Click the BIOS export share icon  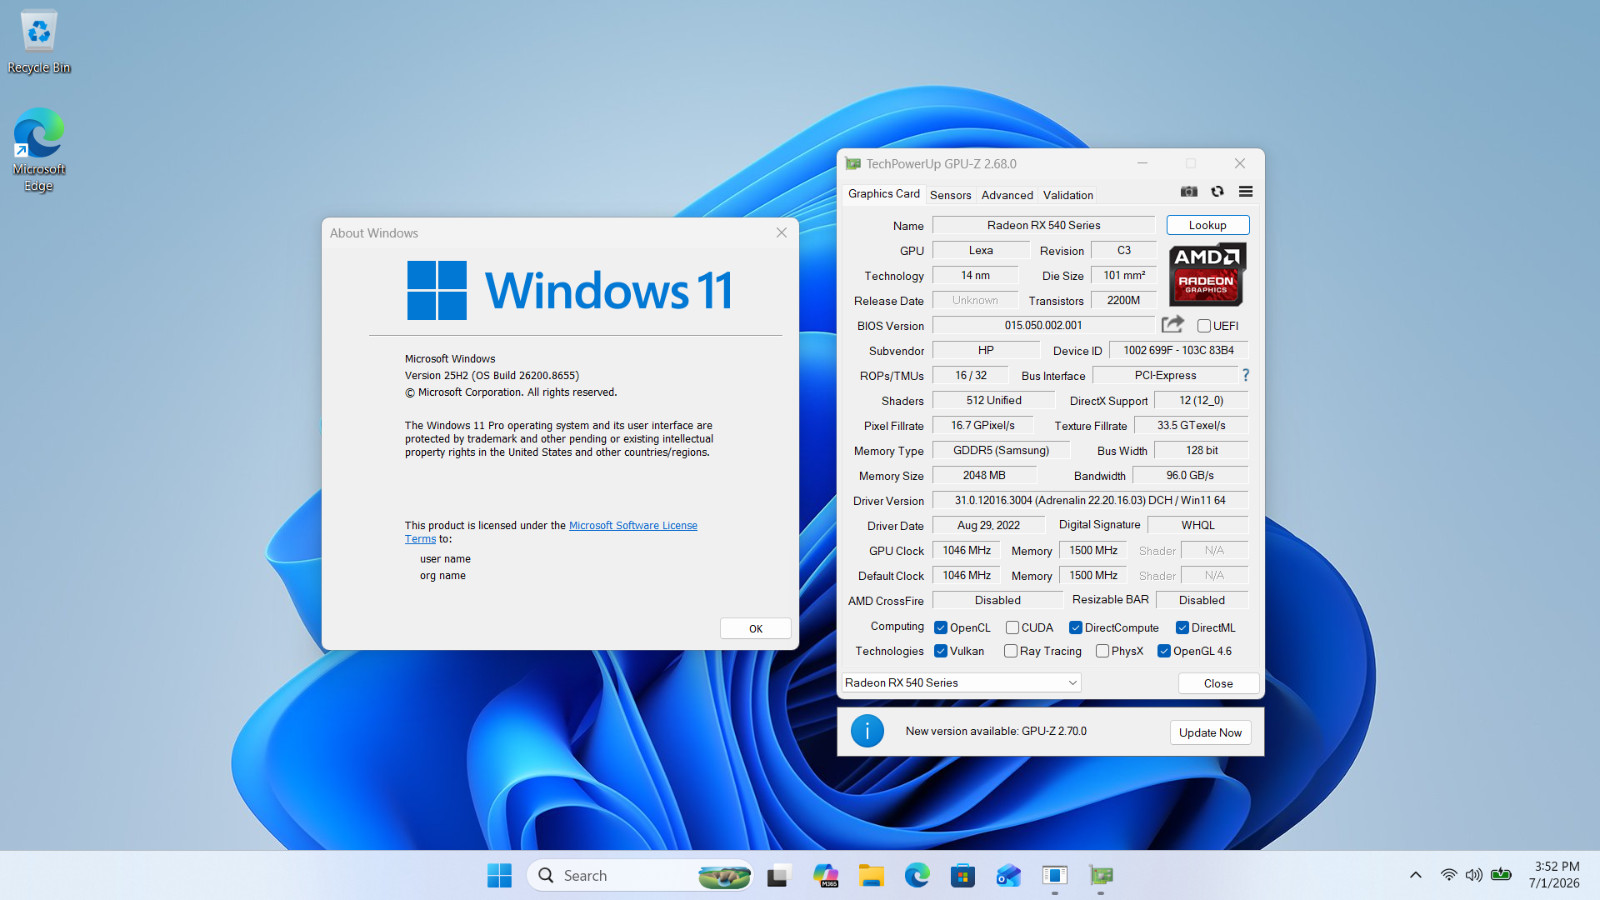[x=1172, y=324]
